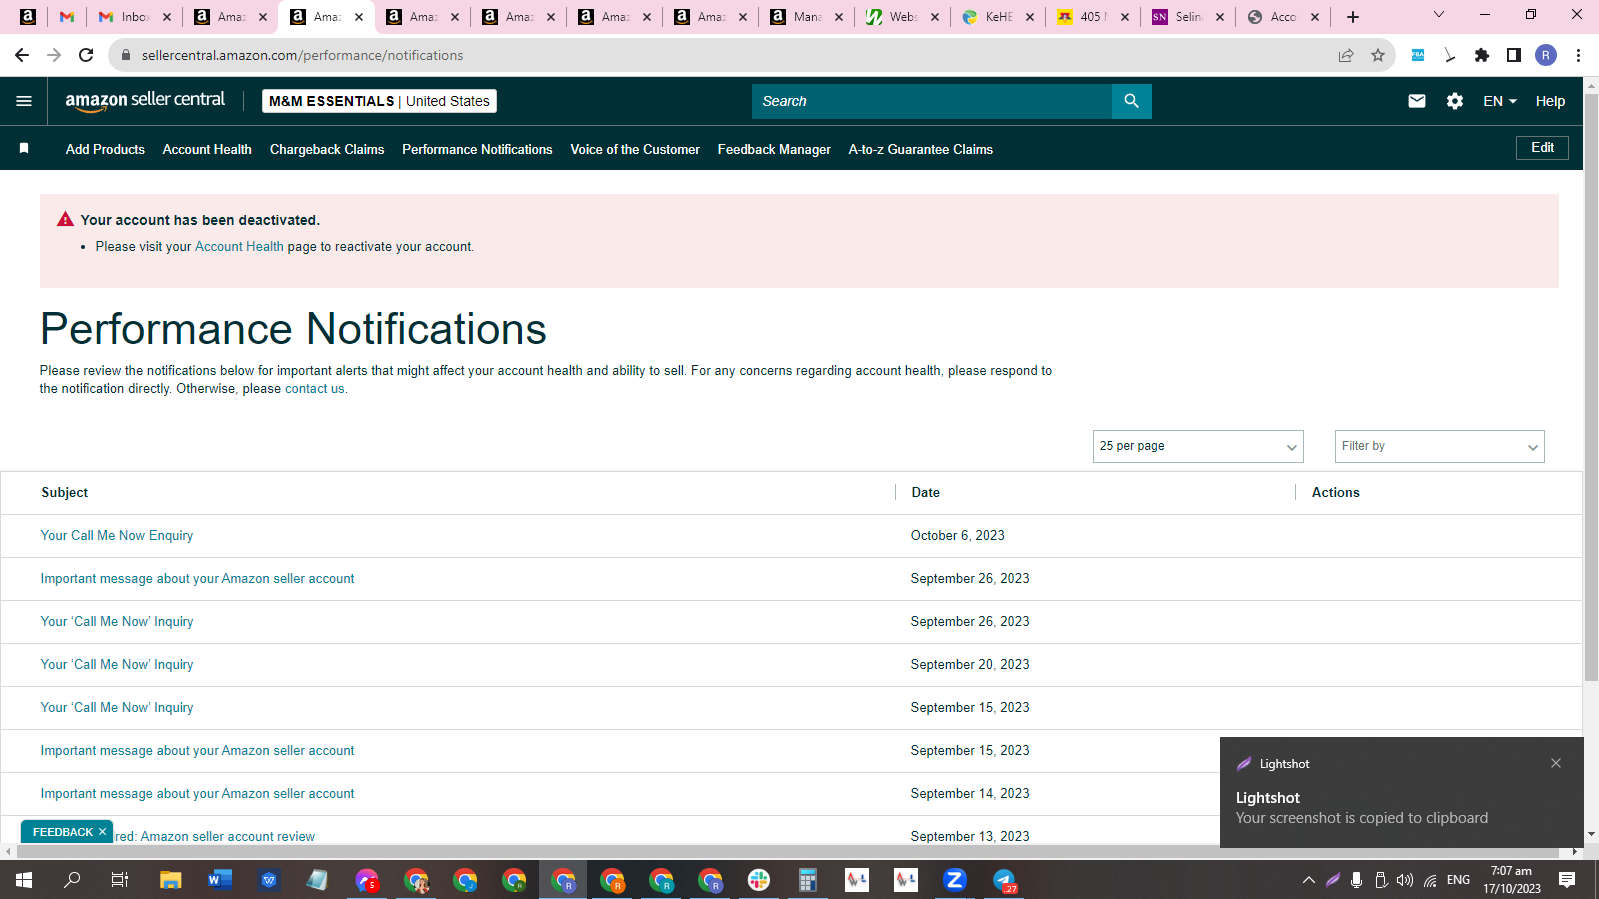Open Telegram from the taskbar
The width and height of the screenshot is (1599, 899).
coord(1004,880)
